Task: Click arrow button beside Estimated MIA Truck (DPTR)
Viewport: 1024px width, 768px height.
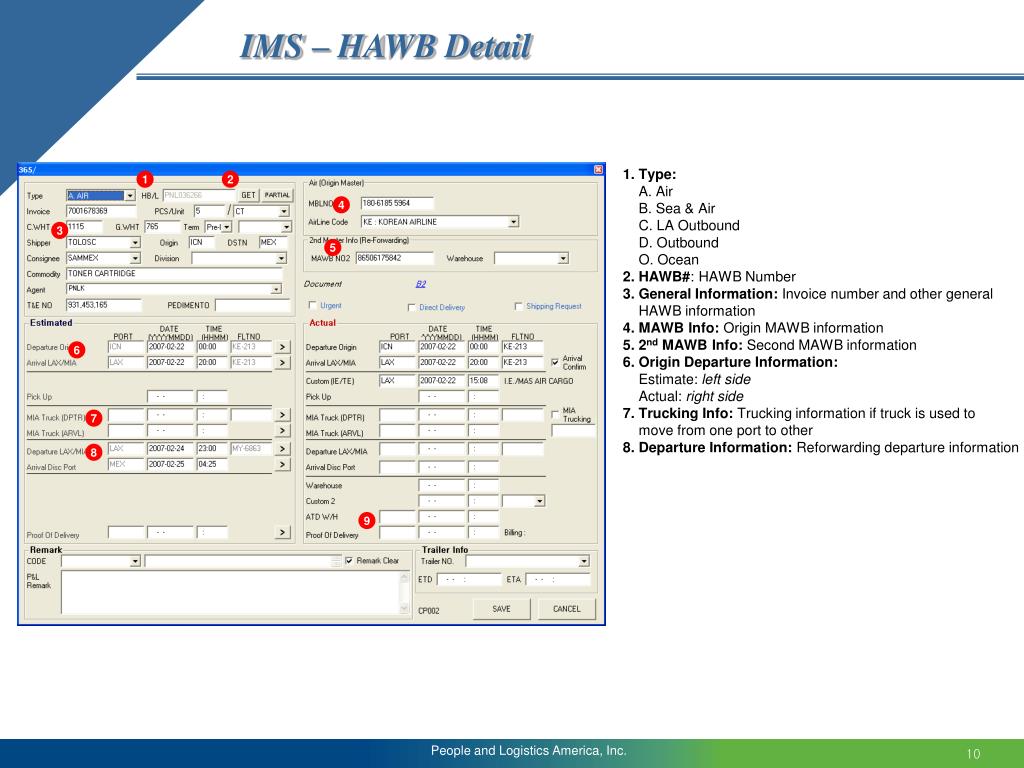Action: pyautogui.click(x=282, y=415)
